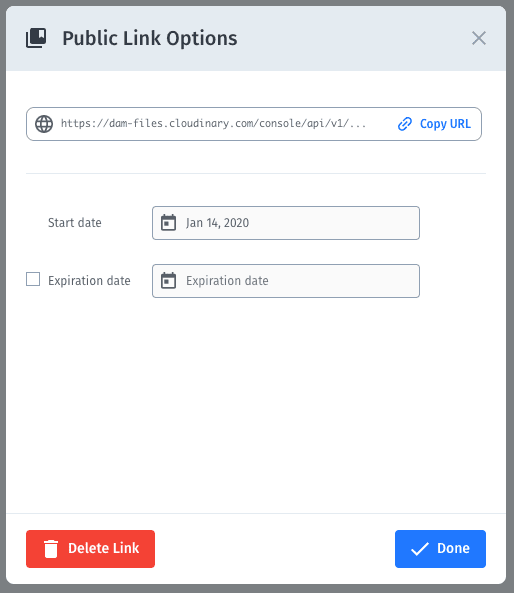Confirm settings with the Done button
Image resolution: width=514 pixels, height=593 pixels.
(x=440, y=549)
